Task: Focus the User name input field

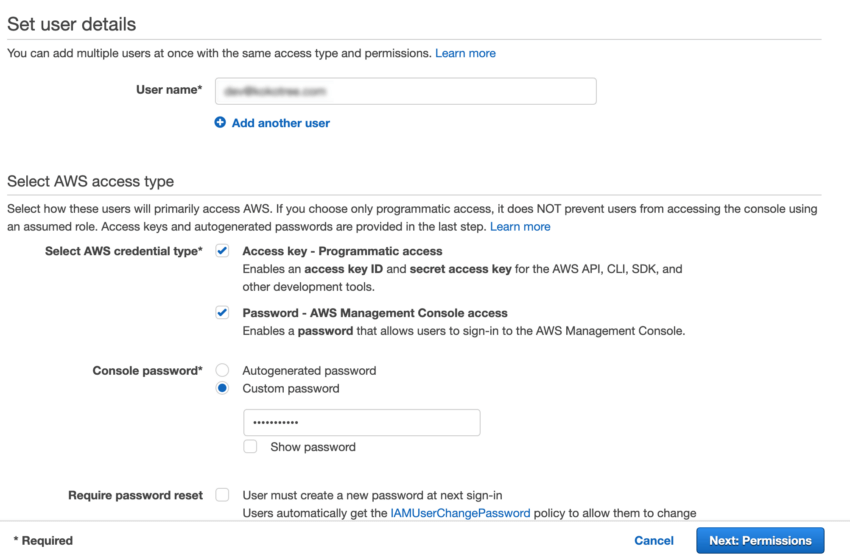Action: 405,91
